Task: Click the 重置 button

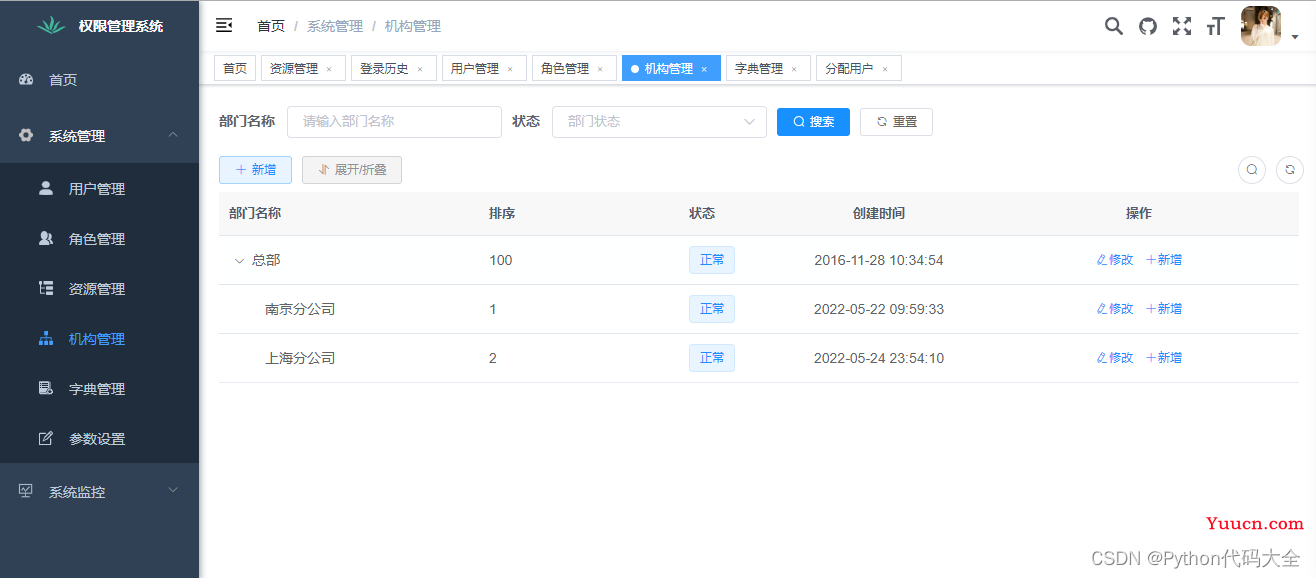Action: pos(896,121)
